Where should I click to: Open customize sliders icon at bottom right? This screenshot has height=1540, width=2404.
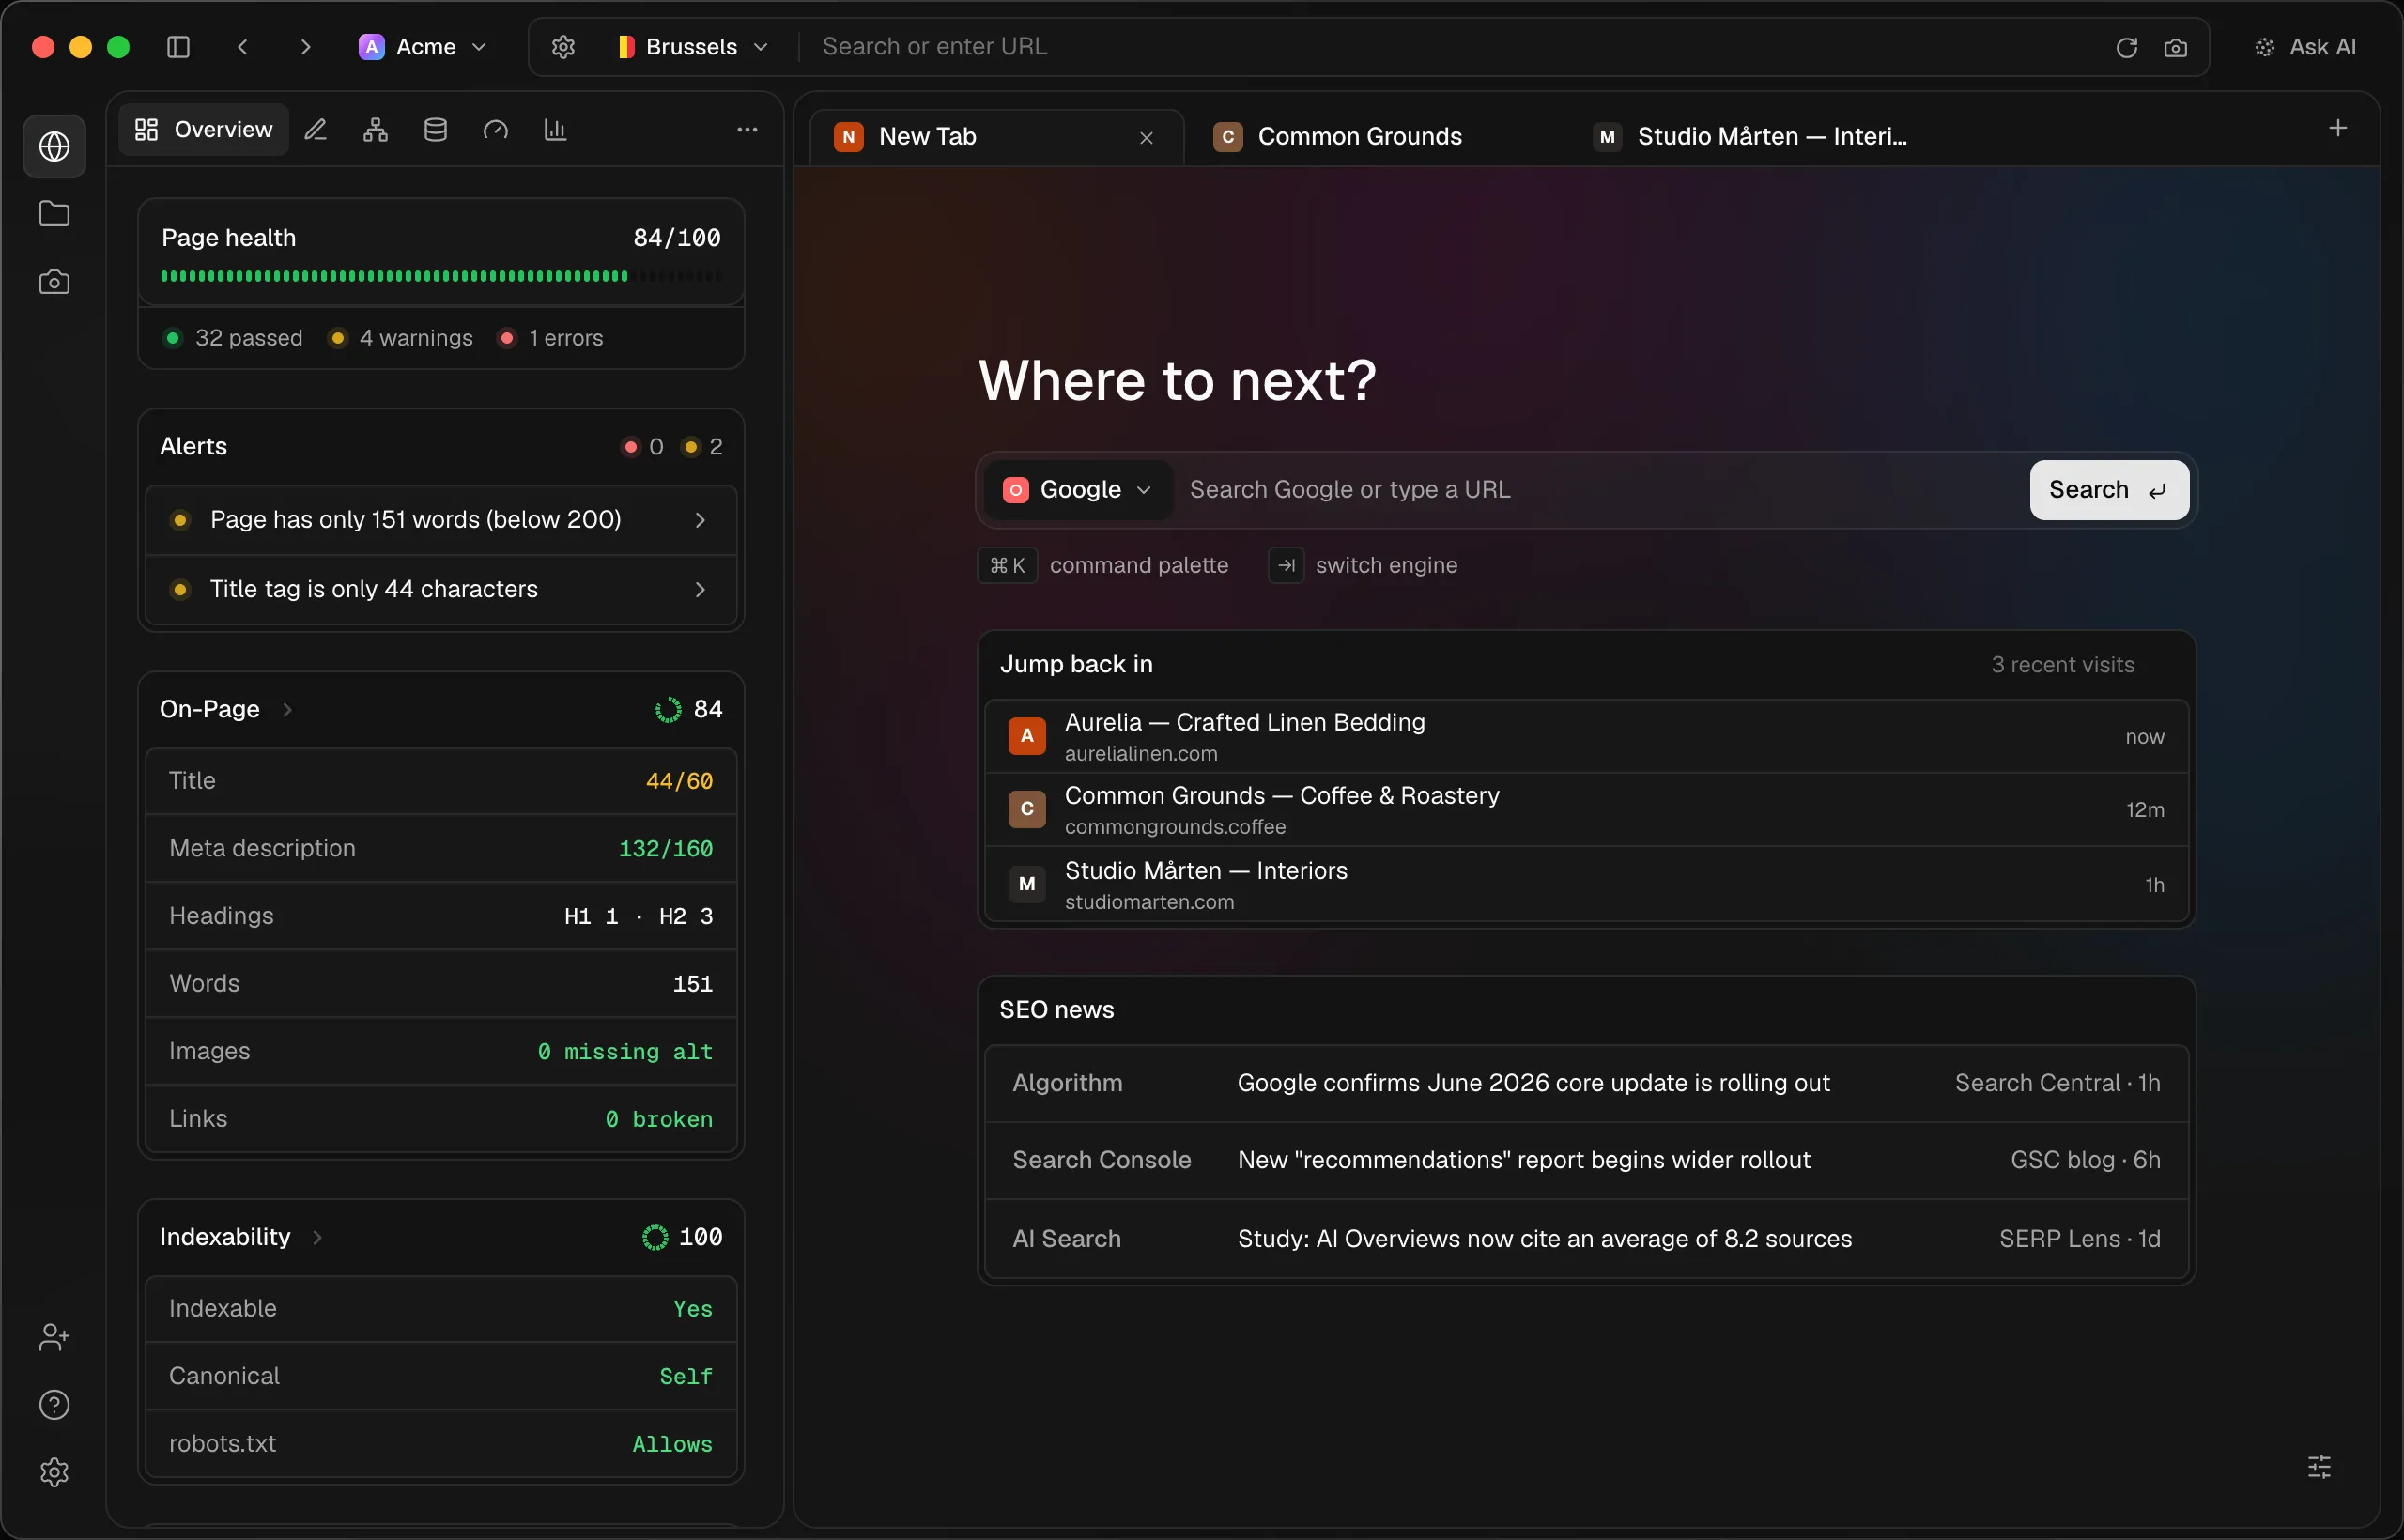click(x=2319, y=1467)
